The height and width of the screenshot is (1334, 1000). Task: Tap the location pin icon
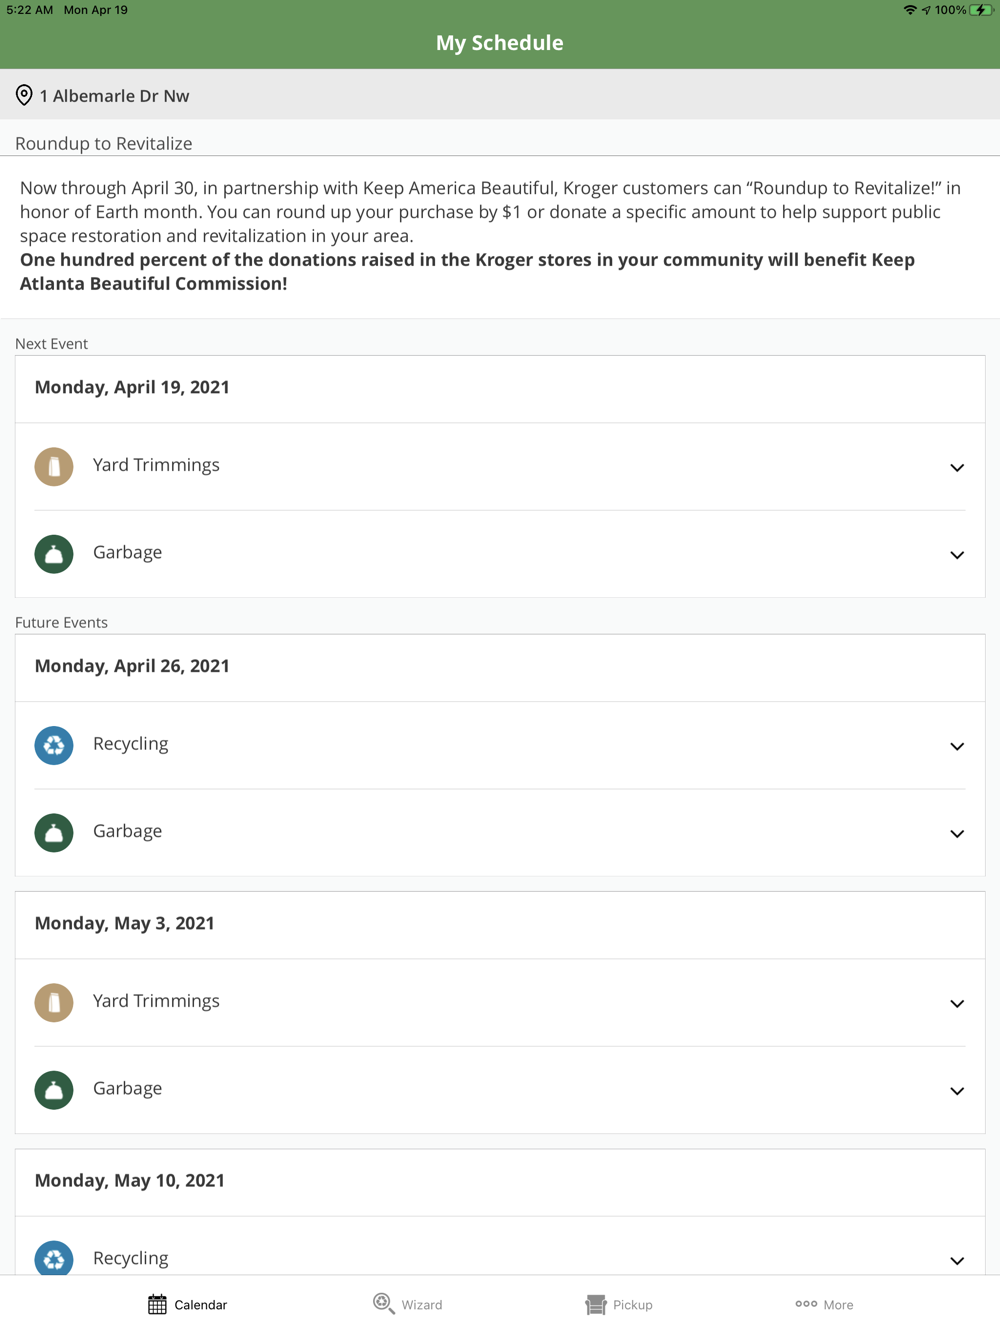pos(24,95)
